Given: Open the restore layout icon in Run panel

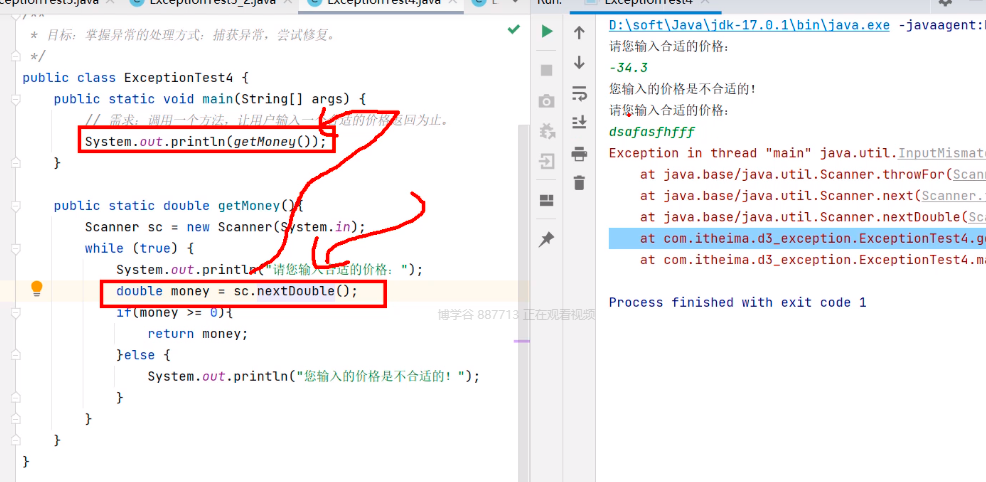Looking at the screenshot, I should (x=547, y=200).
